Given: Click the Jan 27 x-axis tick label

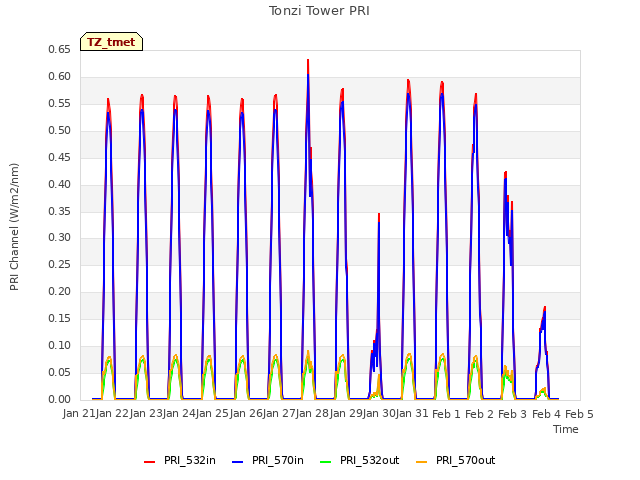Looking at the screenshot, I should coord(279,414).
